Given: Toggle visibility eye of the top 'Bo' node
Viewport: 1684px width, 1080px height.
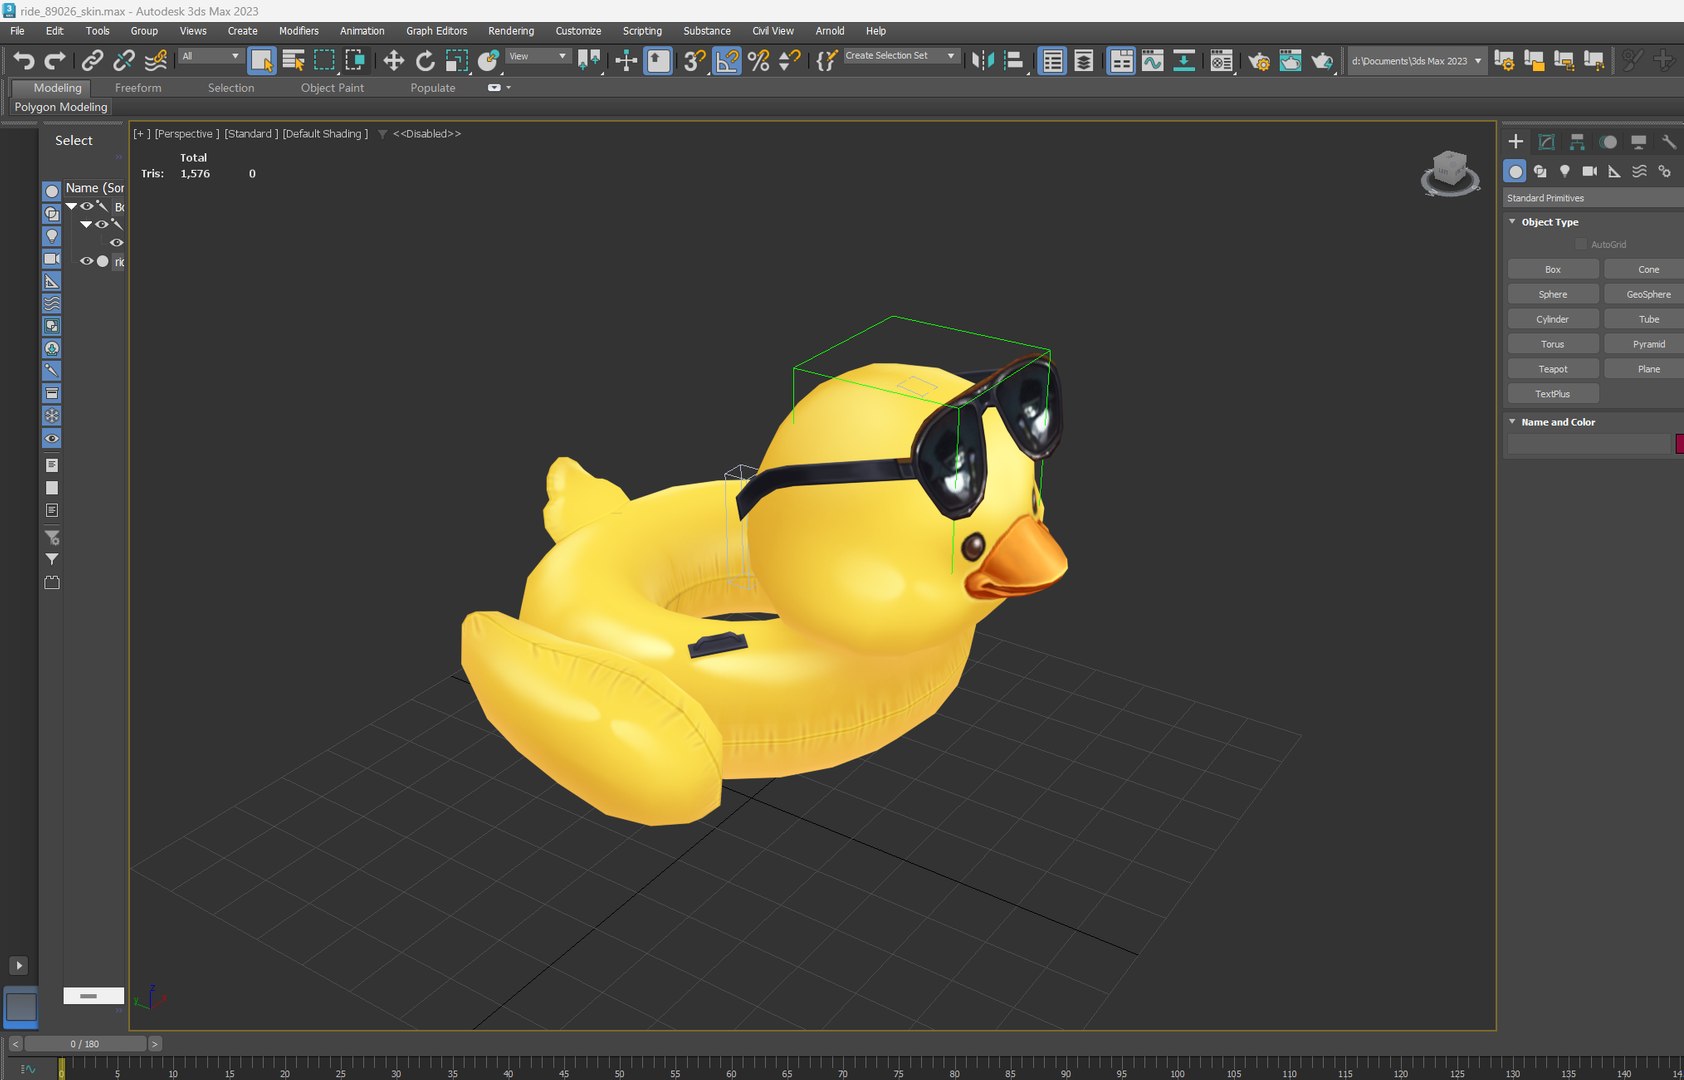Looking at the screenshot, I should pos(86,207).
